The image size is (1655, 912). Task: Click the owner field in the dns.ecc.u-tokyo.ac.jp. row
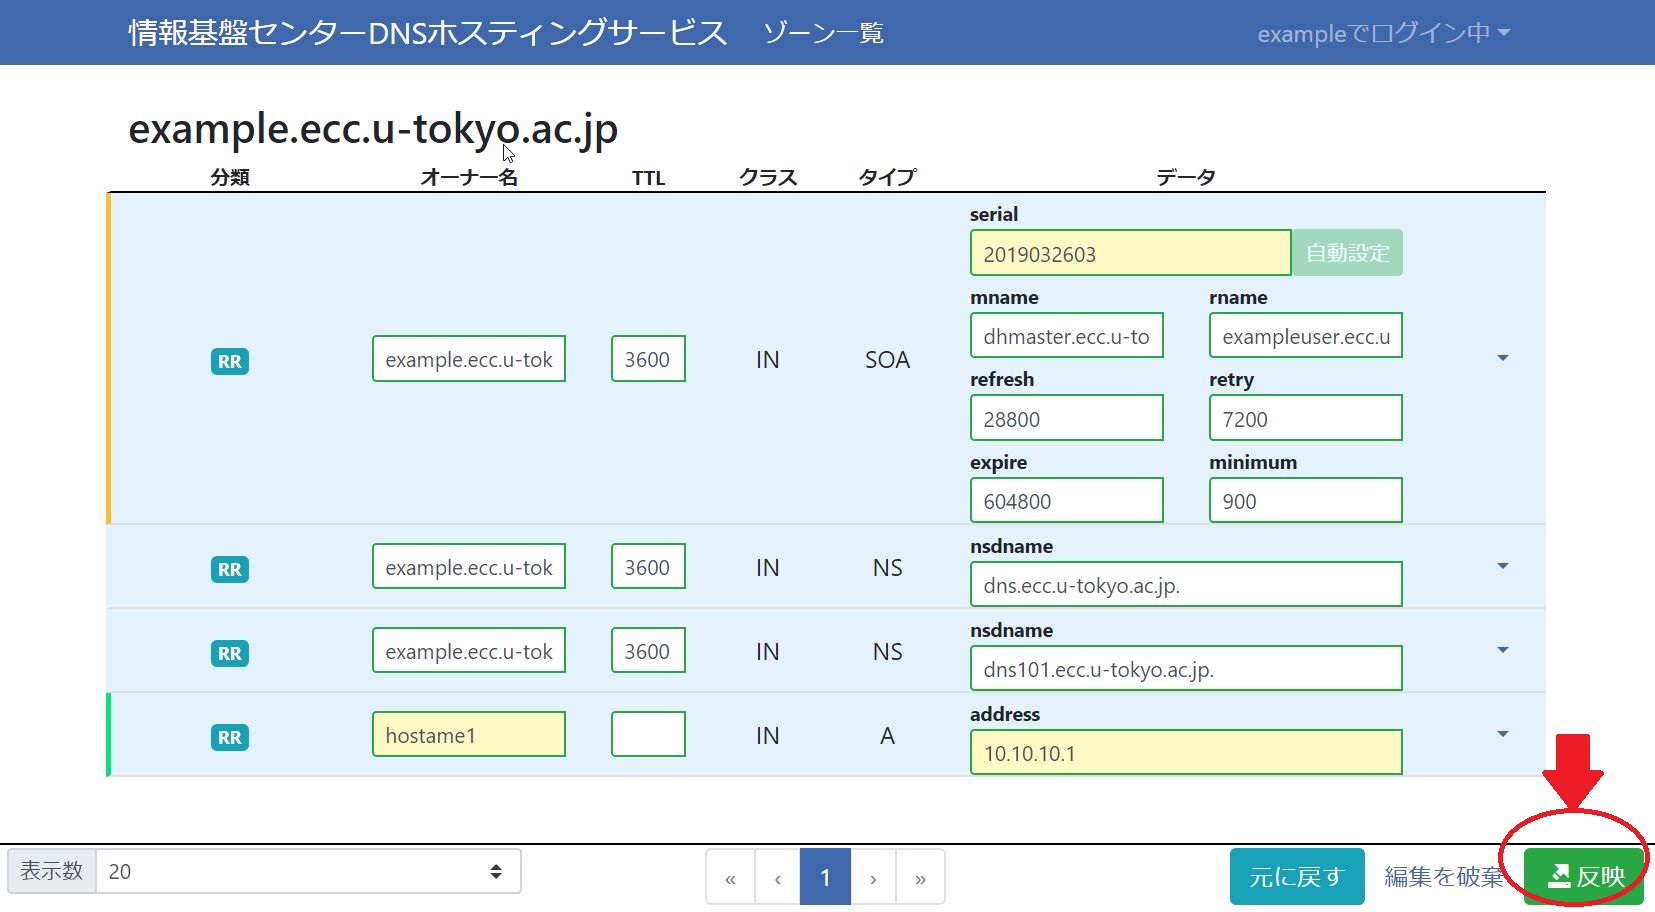(469, 567)
